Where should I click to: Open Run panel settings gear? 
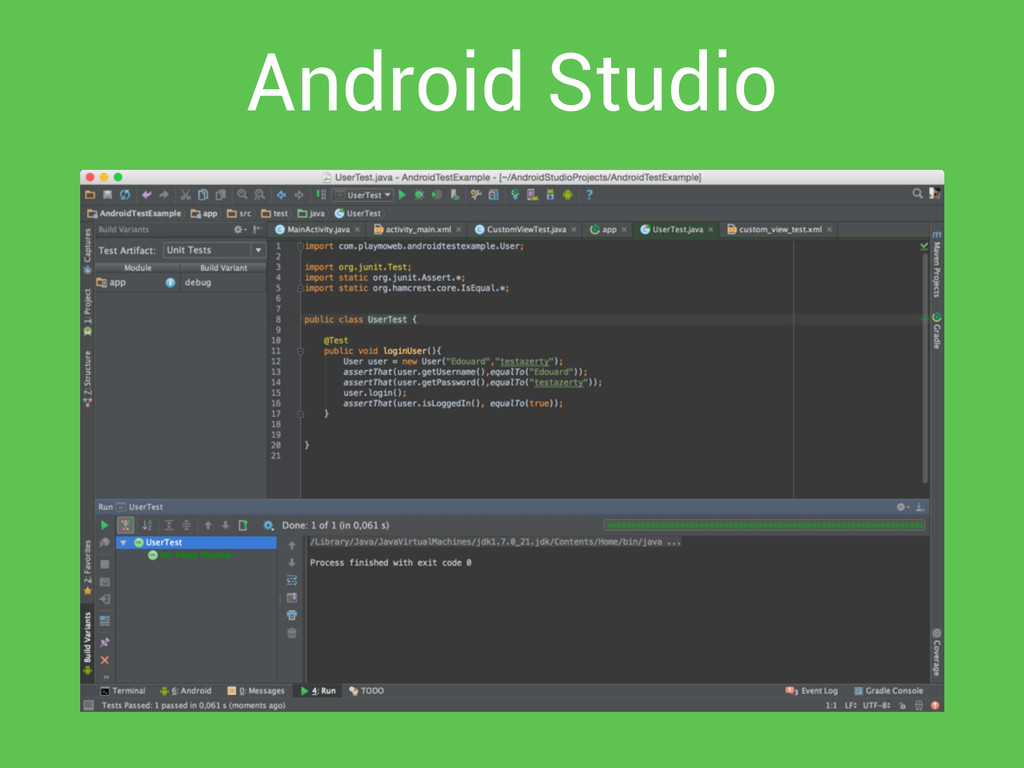[901, 507]
